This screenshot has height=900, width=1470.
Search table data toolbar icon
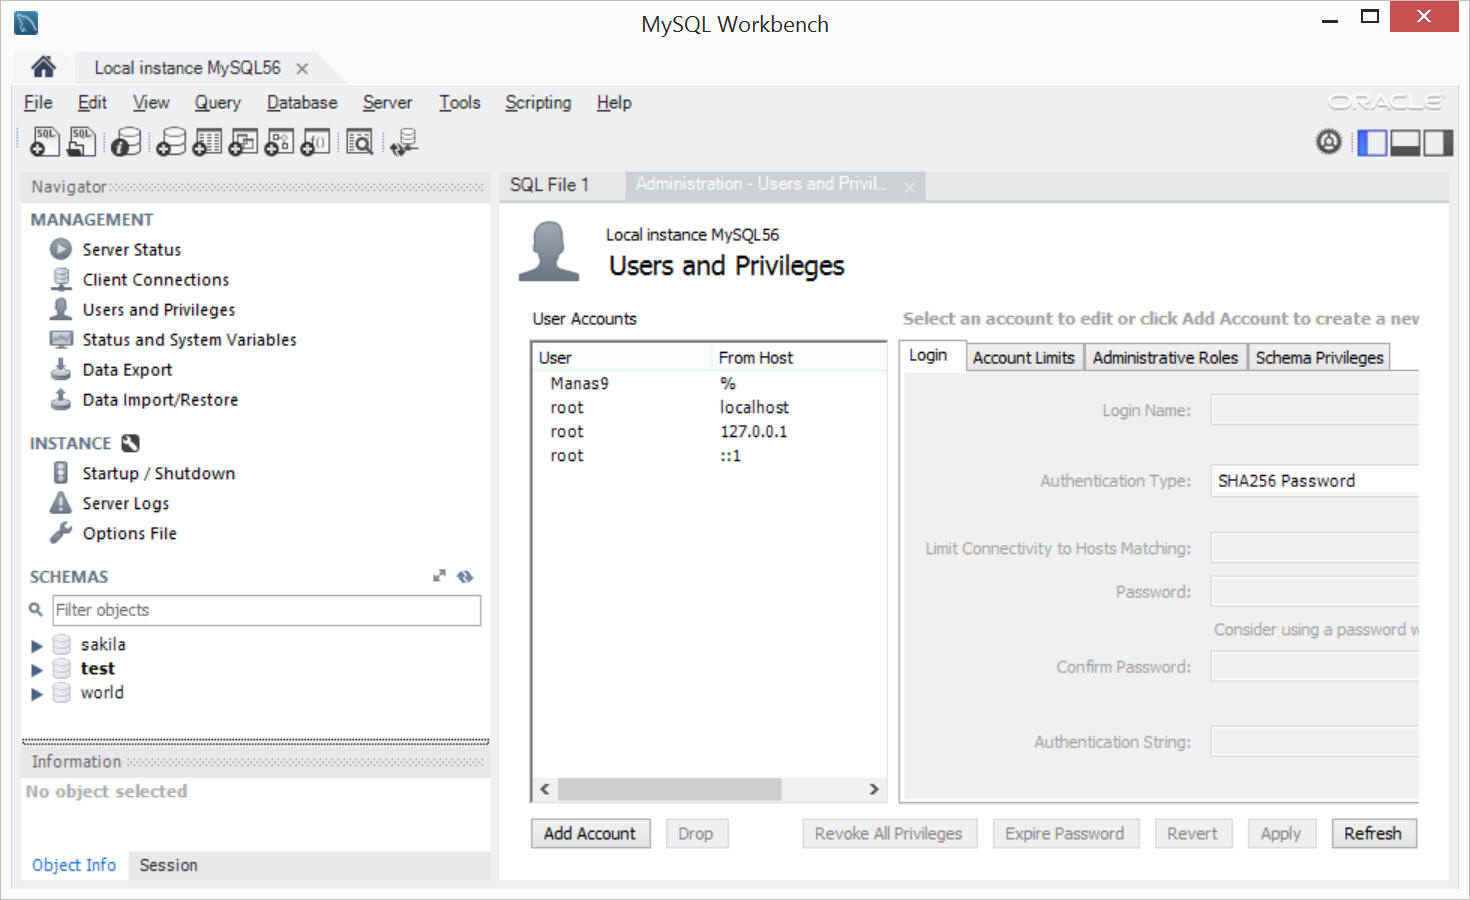tap(359, 142)
